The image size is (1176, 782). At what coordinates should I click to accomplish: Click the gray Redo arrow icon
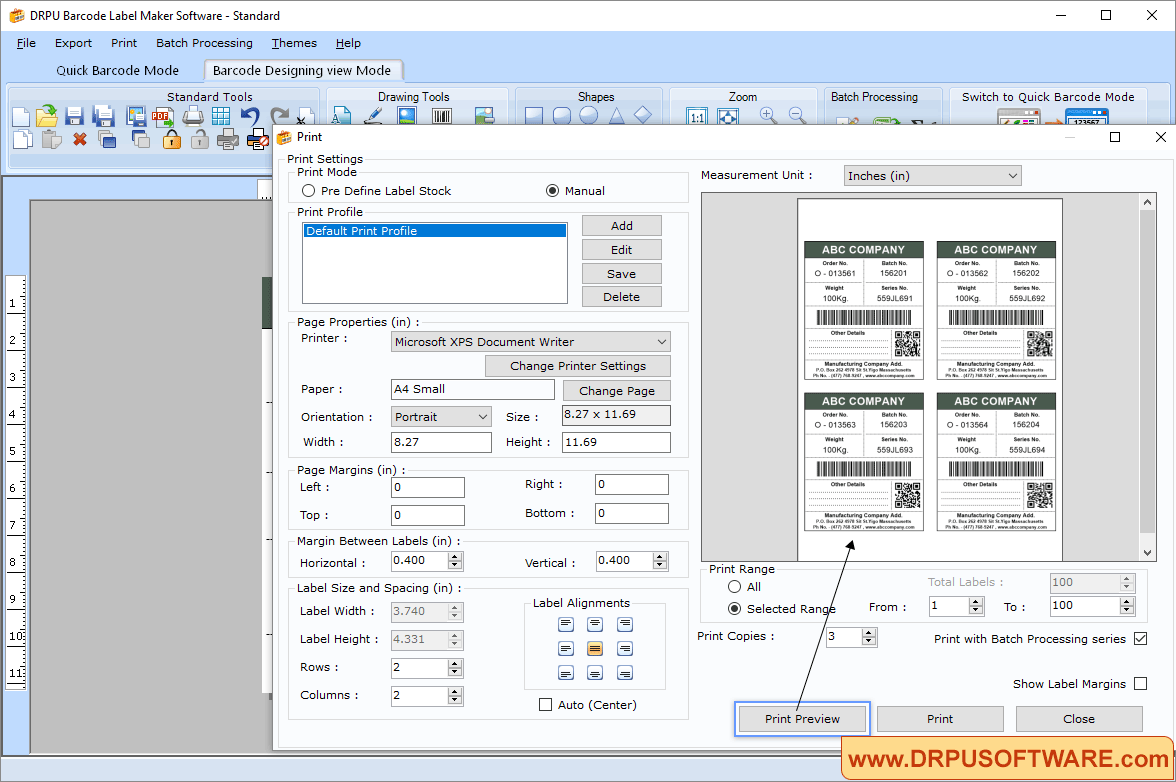279,116
